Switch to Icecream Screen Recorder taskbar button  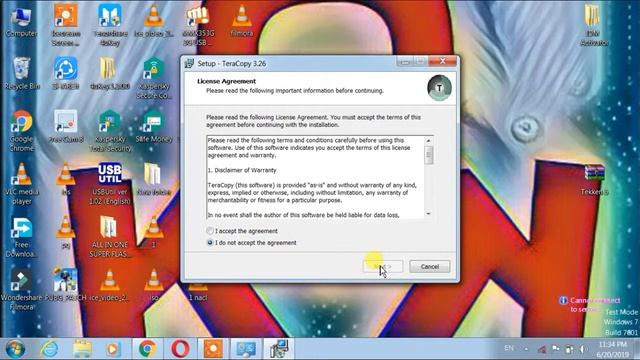tap(213, 349)
